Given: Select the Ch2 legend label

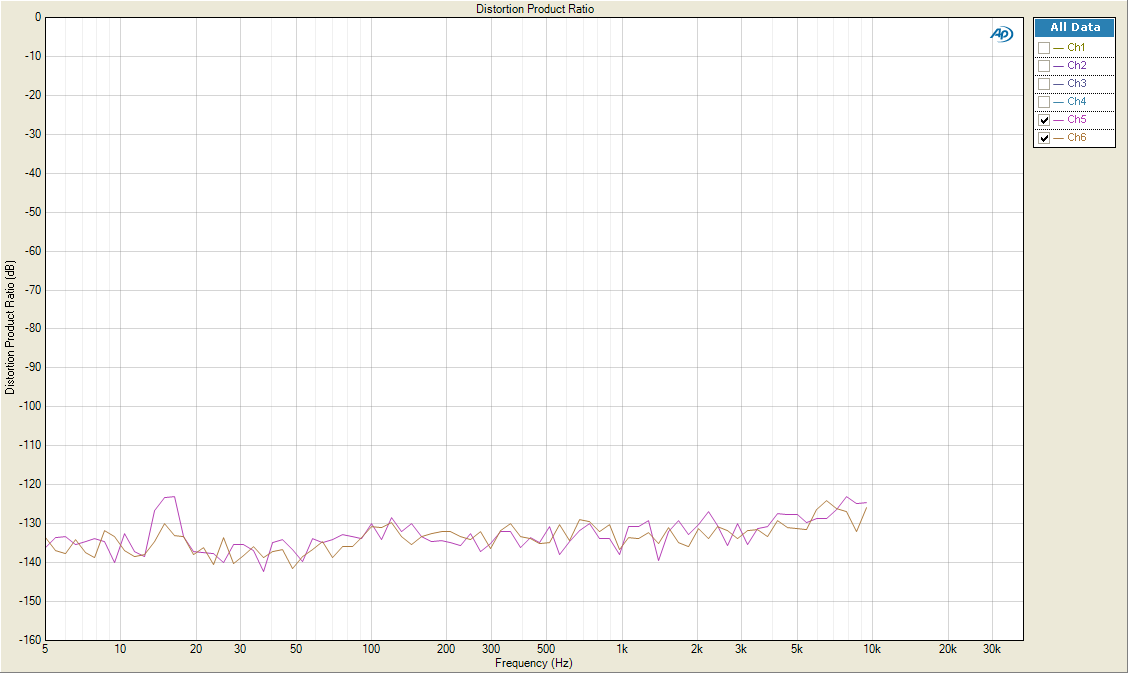Looking at the screenshot, I should click(1077, 65).
